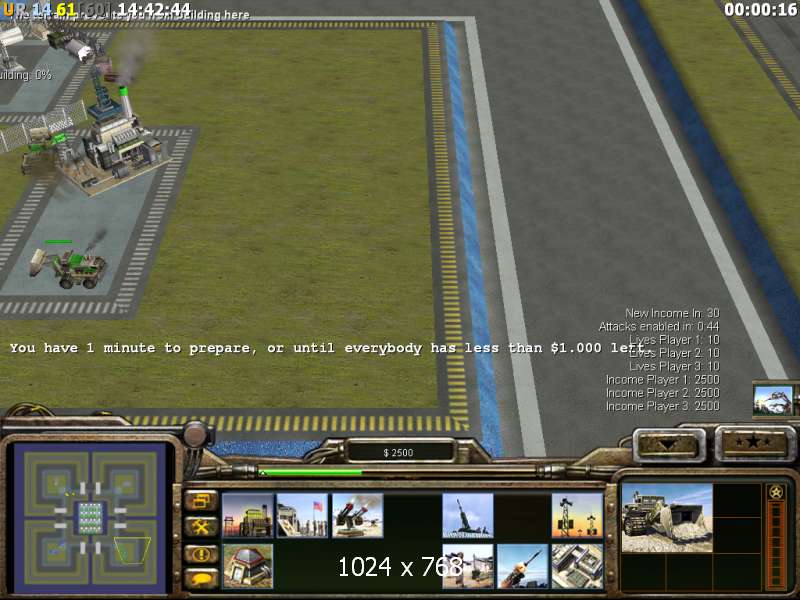Click the down-arrow command bar button
800x600 pixels.
click(x=668, y=444)
